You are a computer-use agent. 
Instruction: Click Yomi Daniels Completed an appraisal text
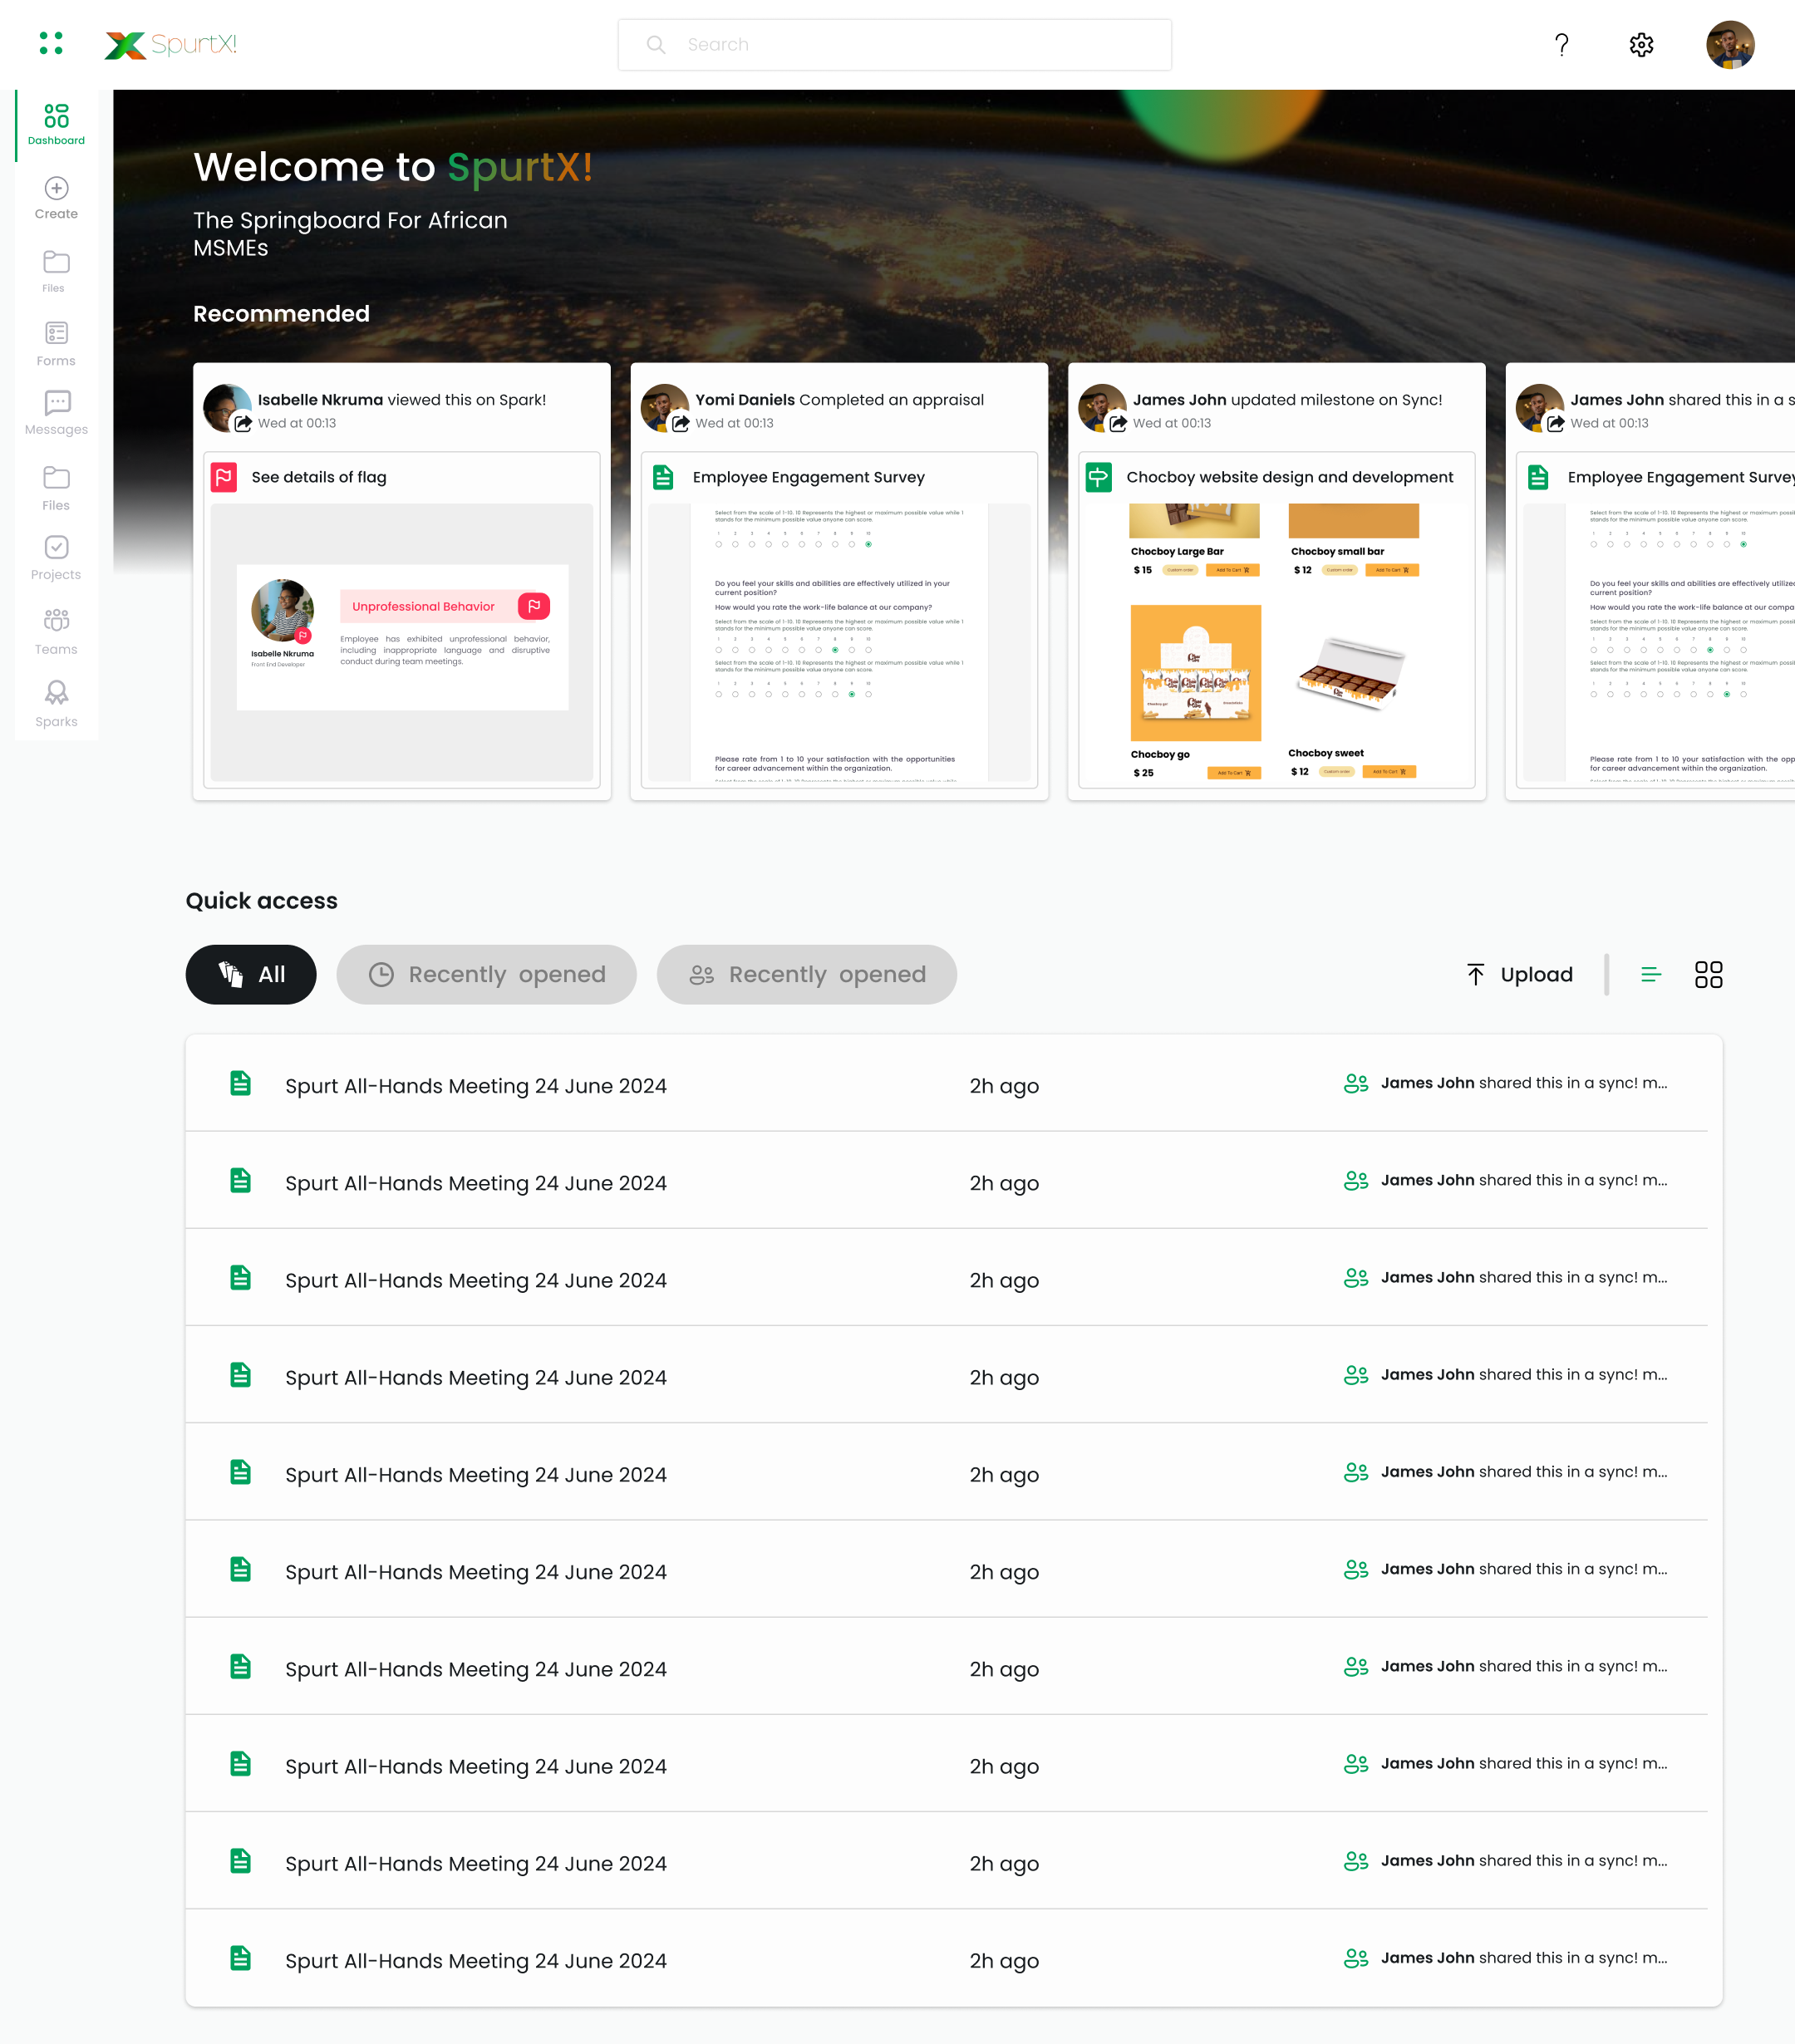tap(839, 399)
